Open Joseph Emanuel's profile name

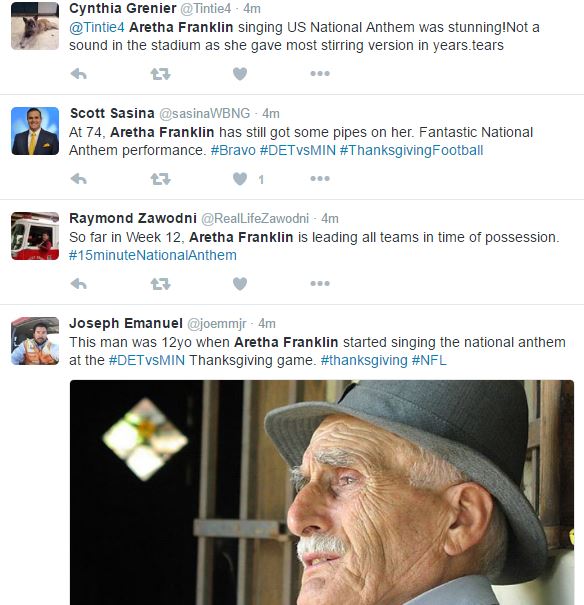(x=126, y=323)
